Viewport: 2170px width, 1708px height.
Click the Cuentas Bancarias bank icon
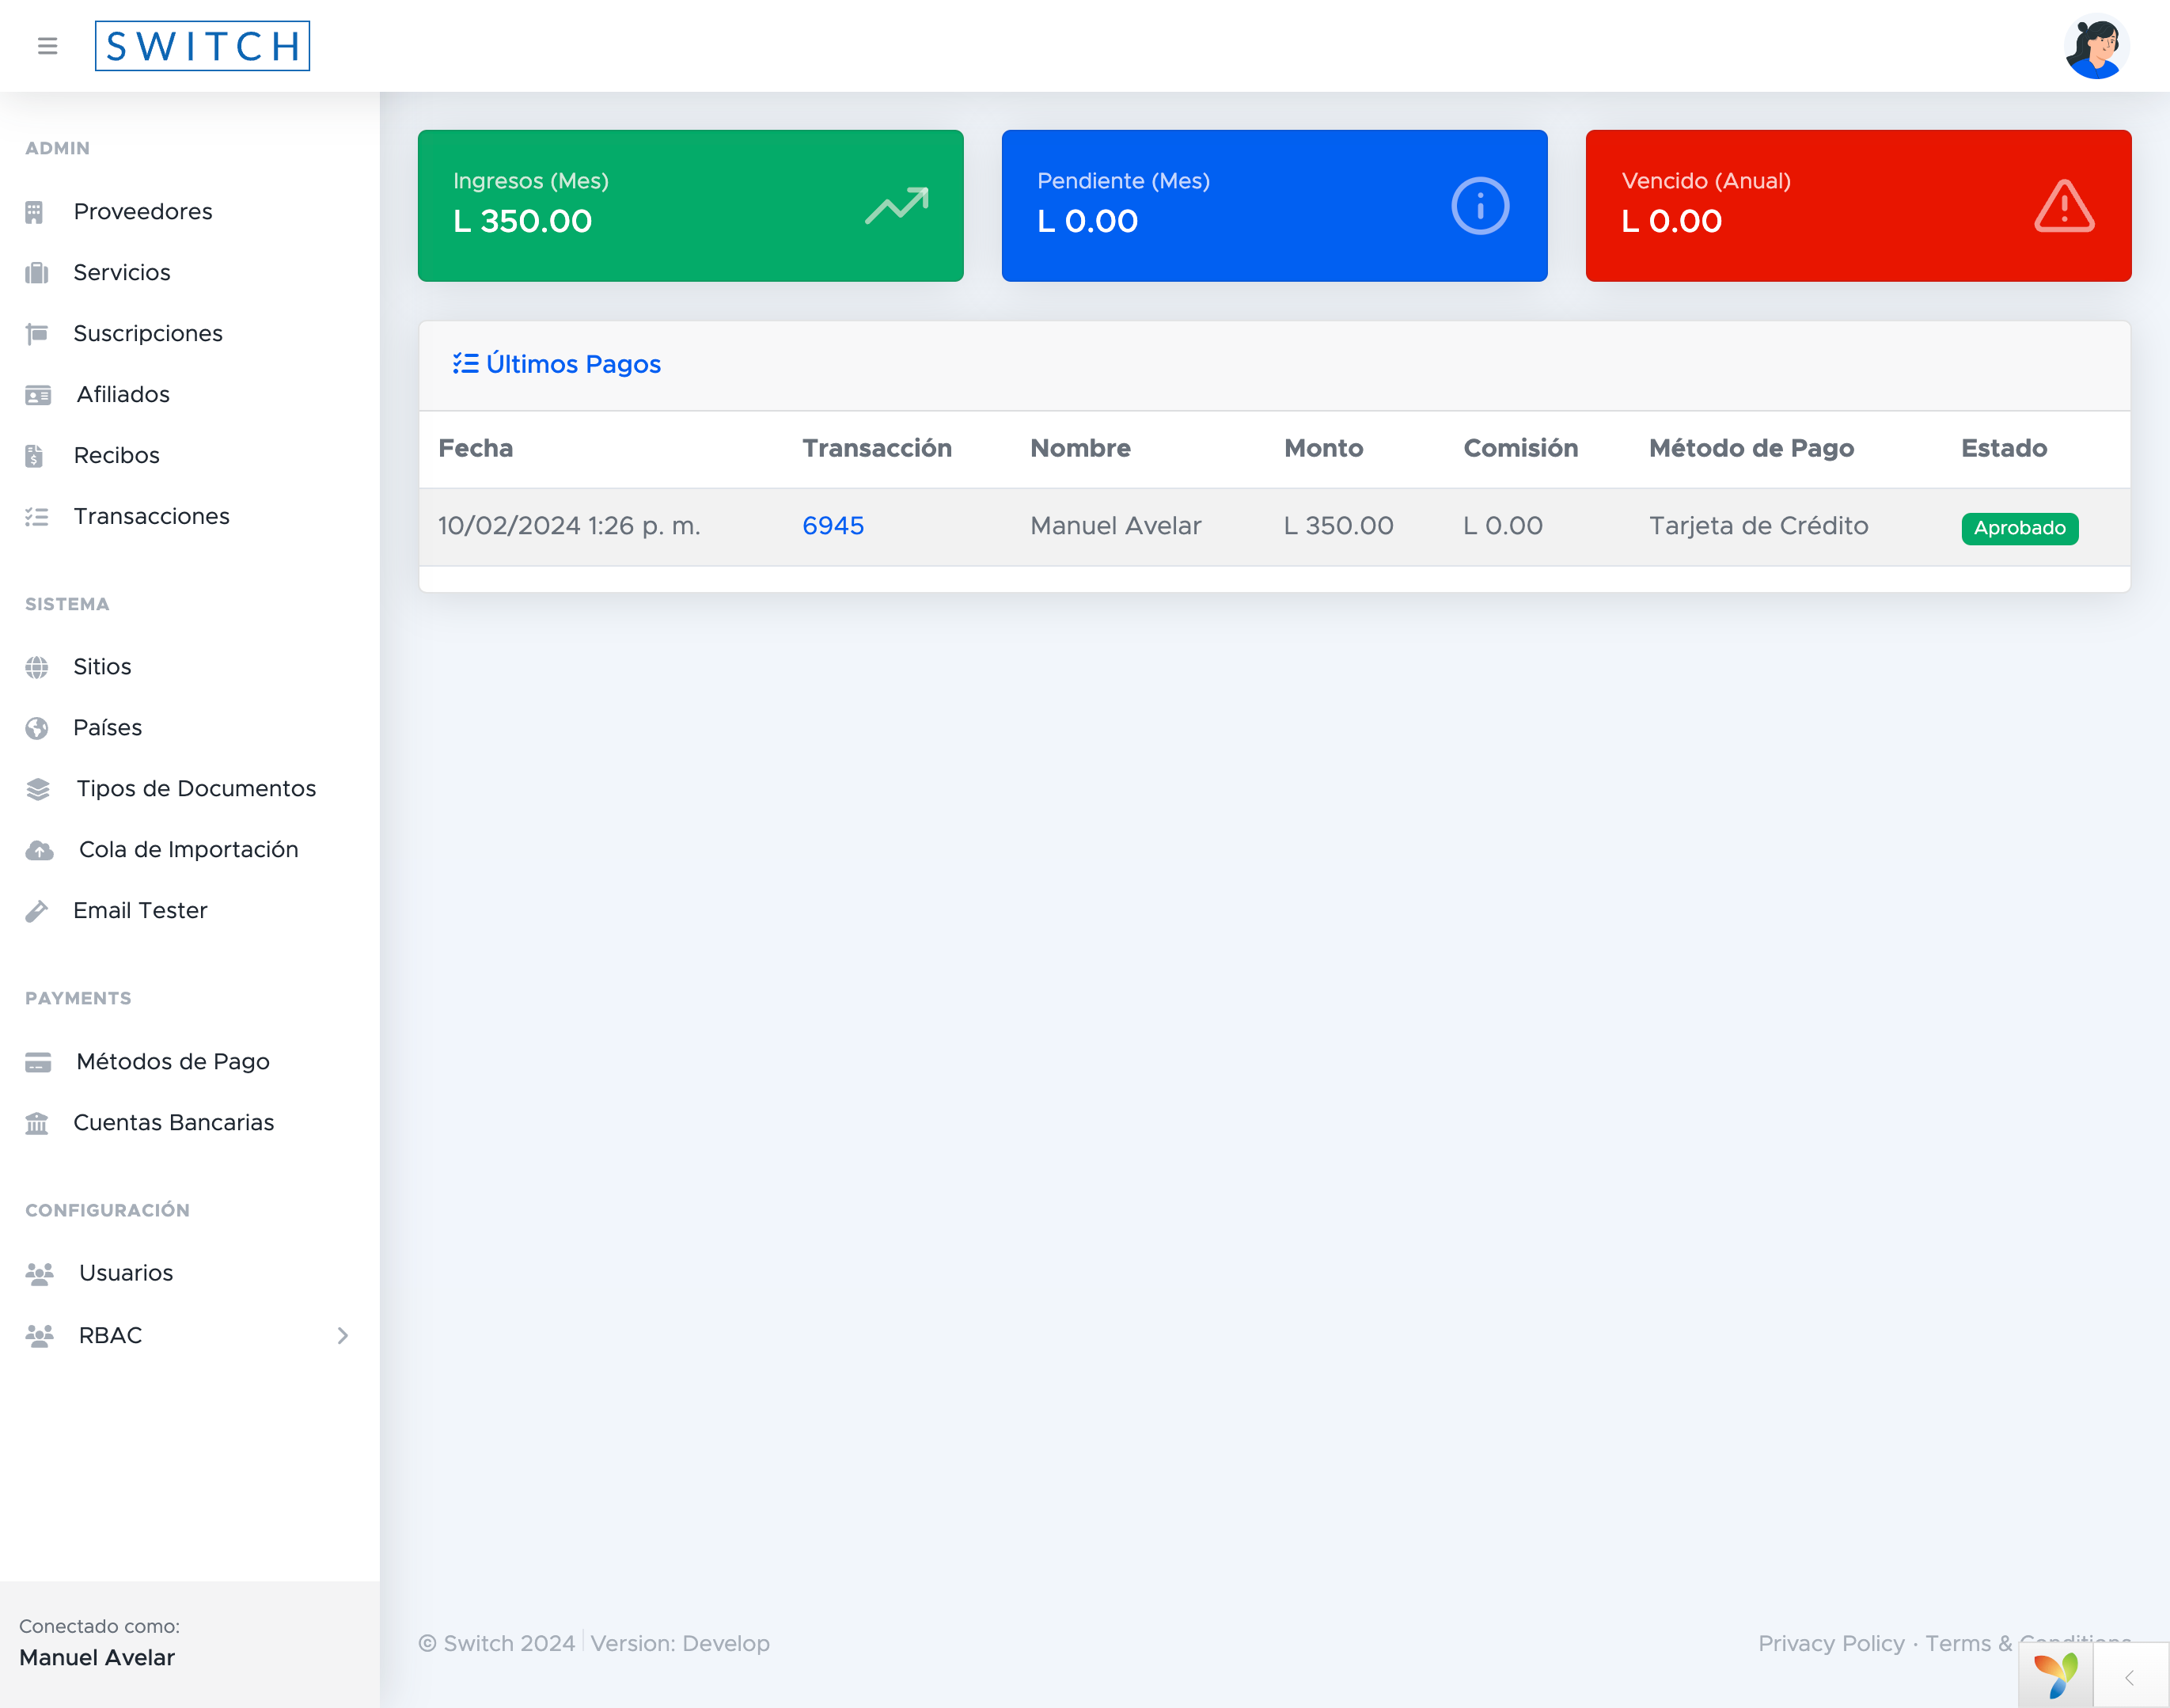click(37, 1123)
